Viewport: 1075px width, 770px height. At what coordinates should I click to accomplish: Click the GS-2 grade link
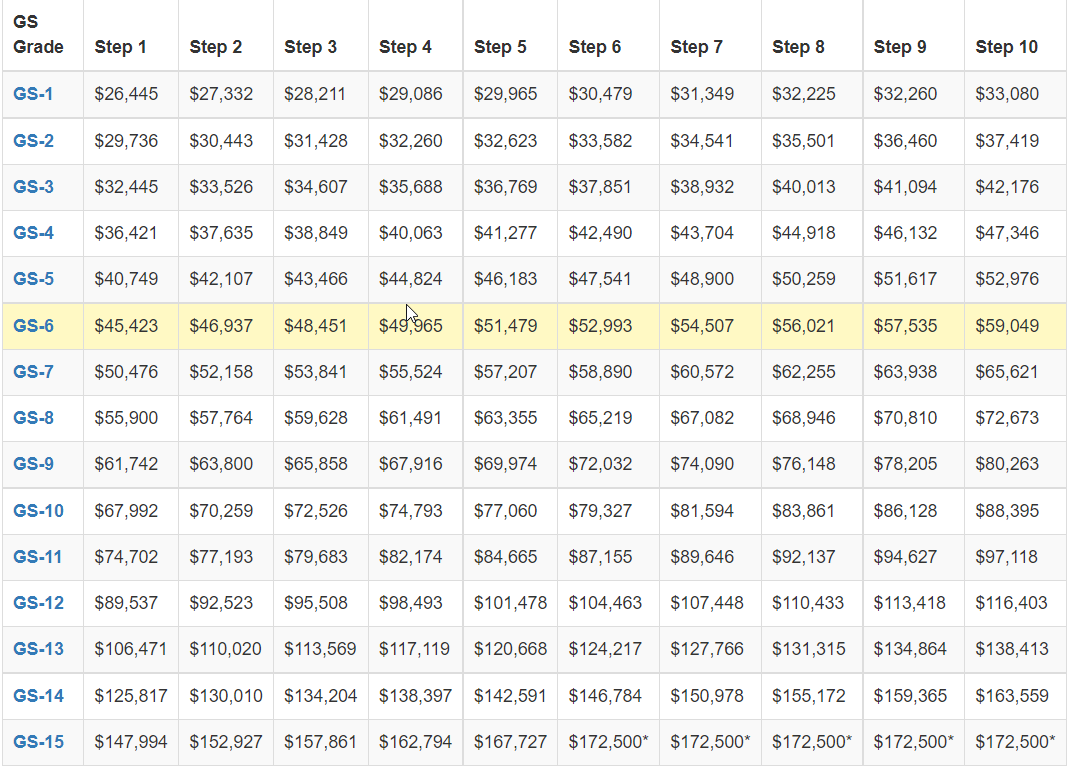(x=33, y=141)
